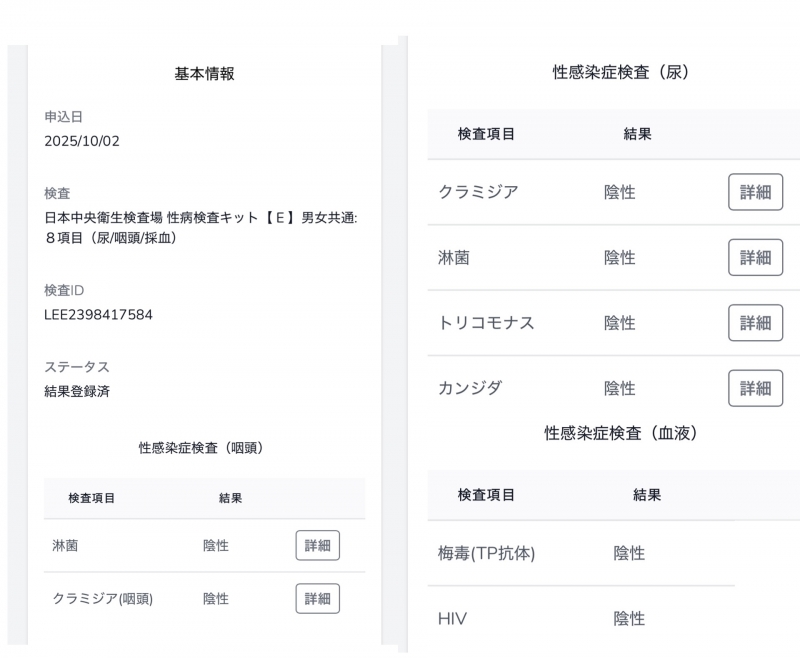
Task: Click the 性感染症検査（血液） section heading
Action: [621, 433]
